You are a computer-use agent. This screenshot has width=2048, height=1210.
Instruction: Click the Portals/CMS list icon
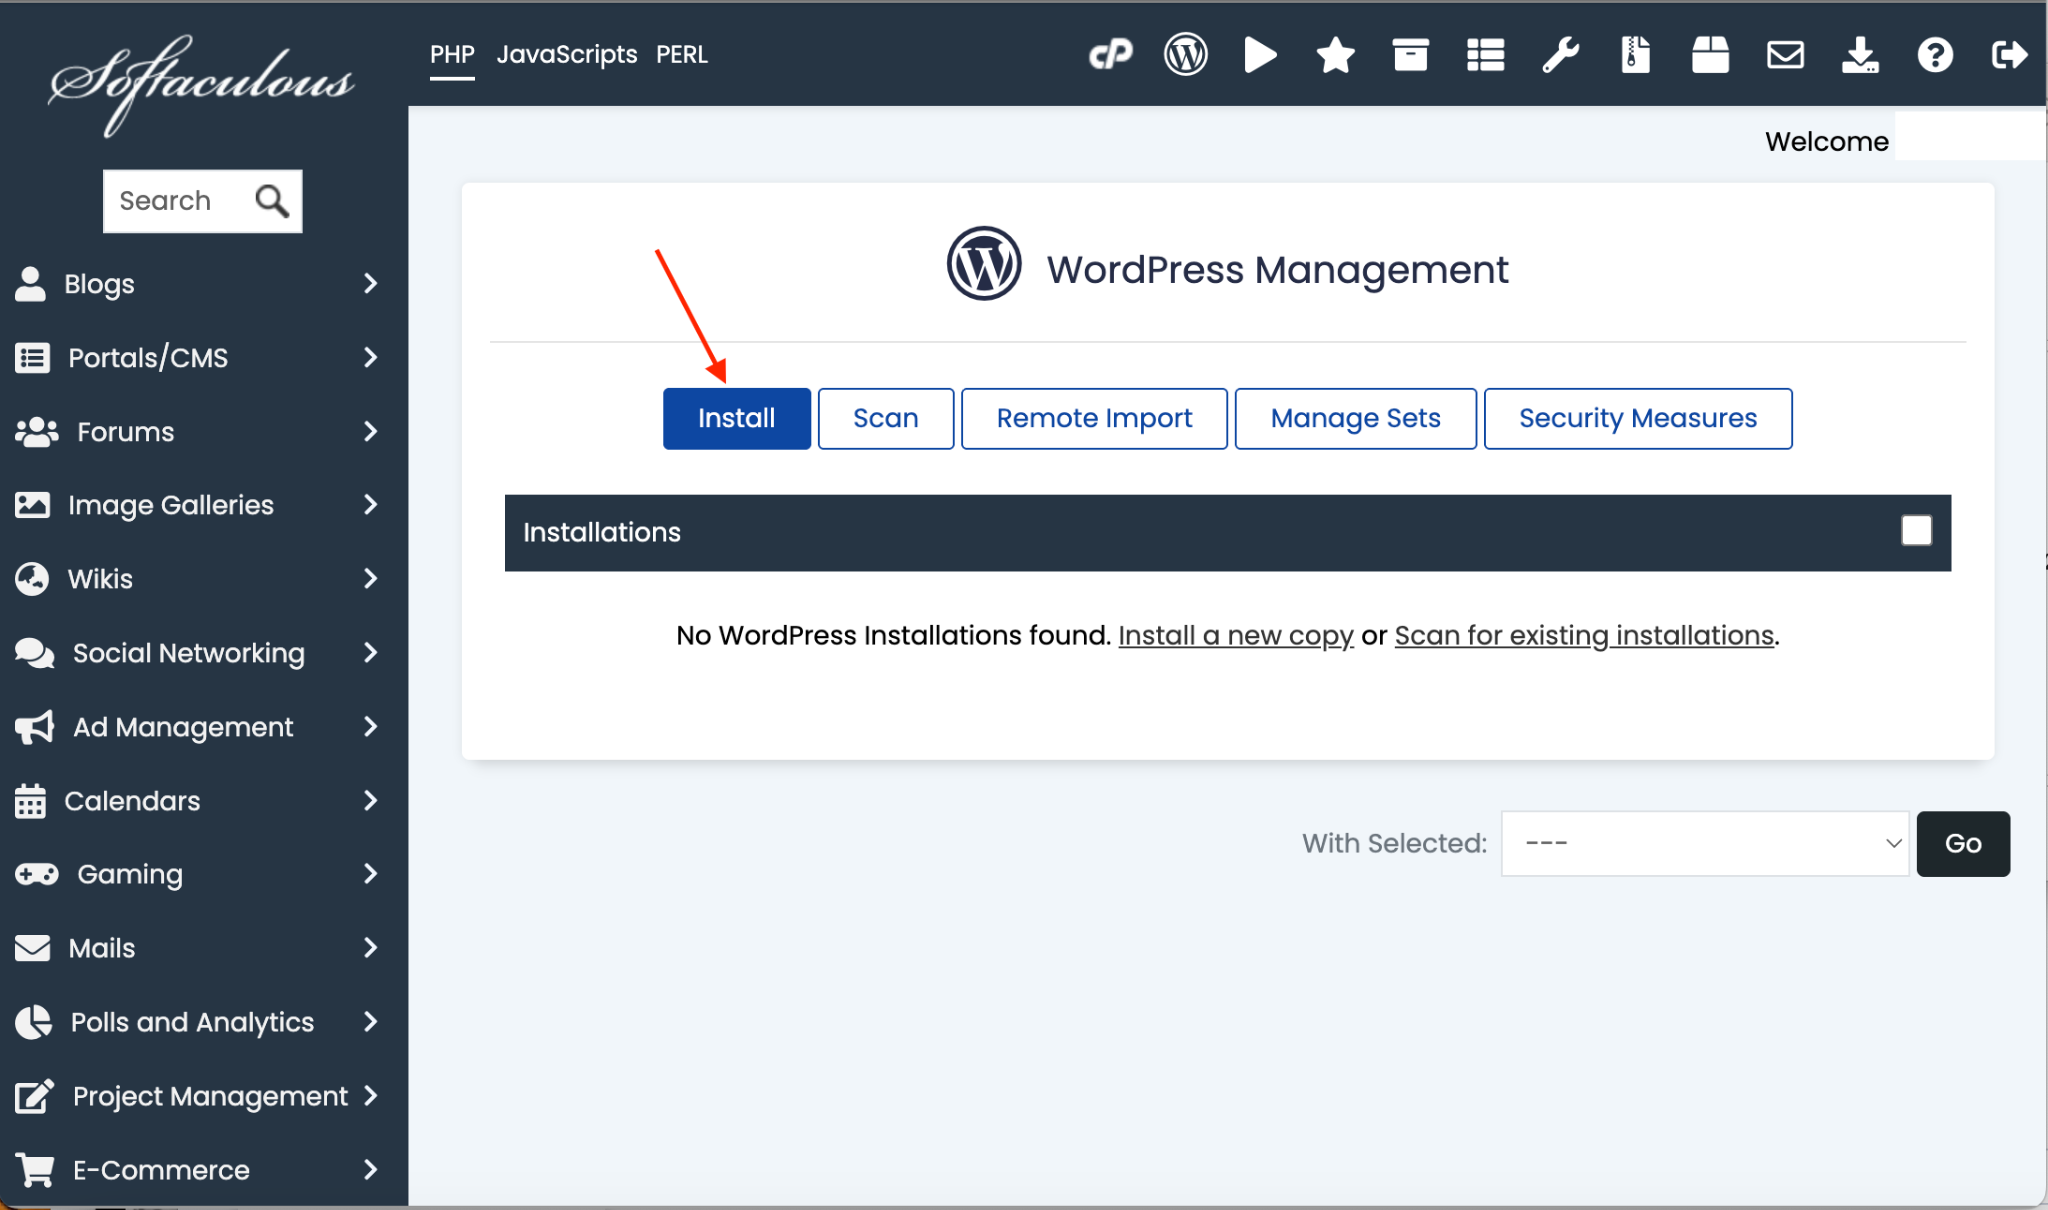32,357
